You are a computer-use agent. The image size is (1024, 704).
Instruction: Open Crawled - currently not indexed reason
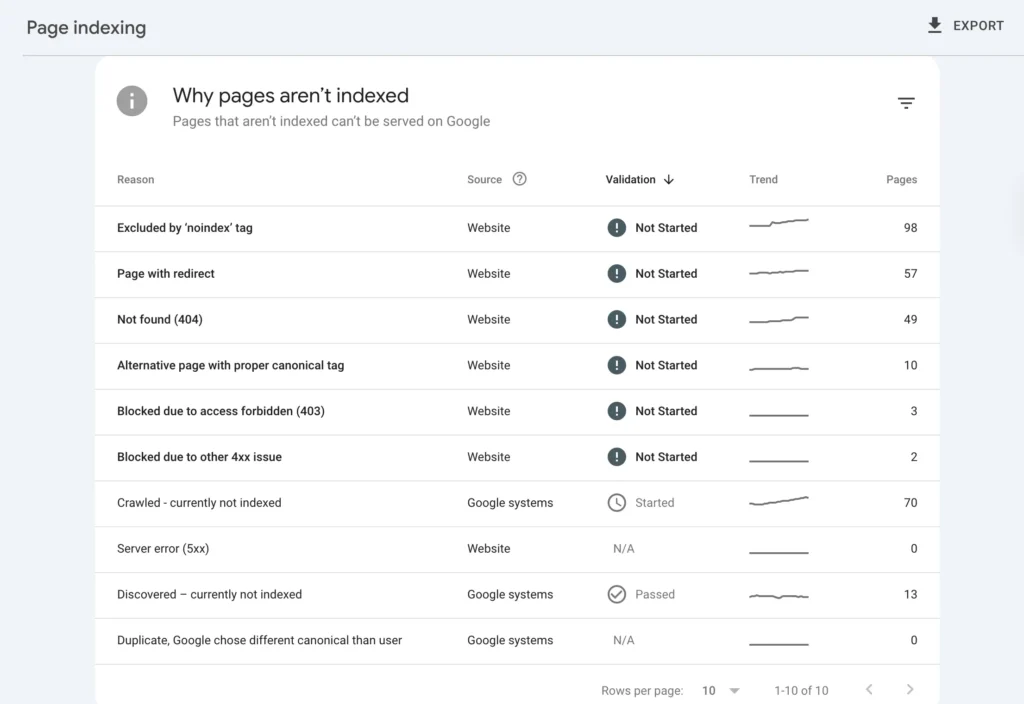coord(199,503)
